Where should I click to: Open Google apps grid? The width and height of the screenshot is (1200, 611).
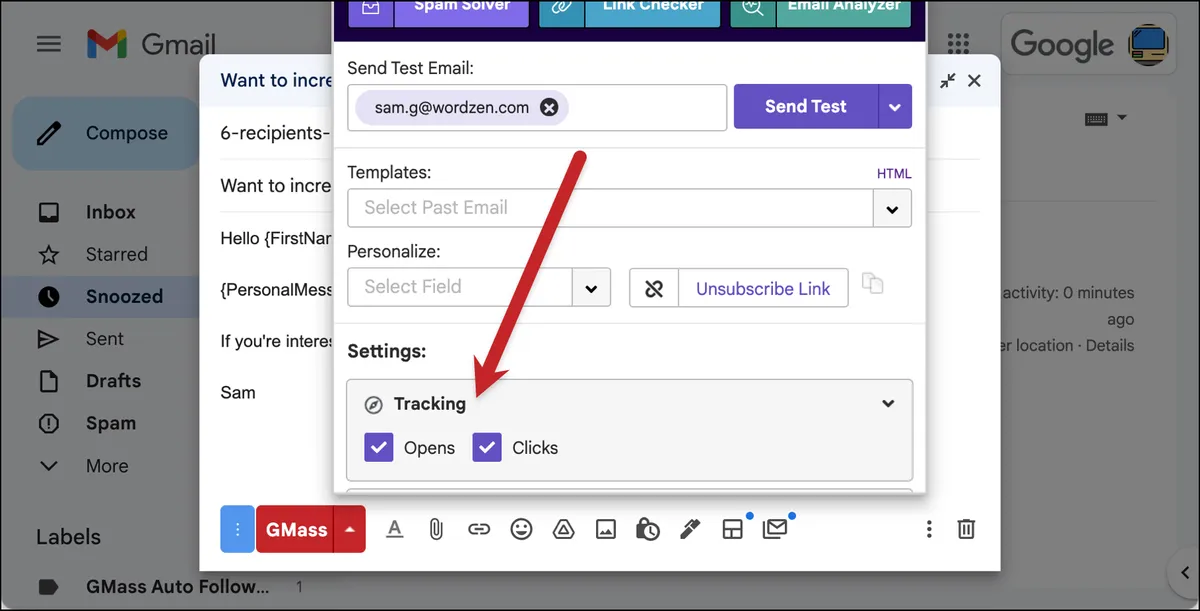[958, 44]
